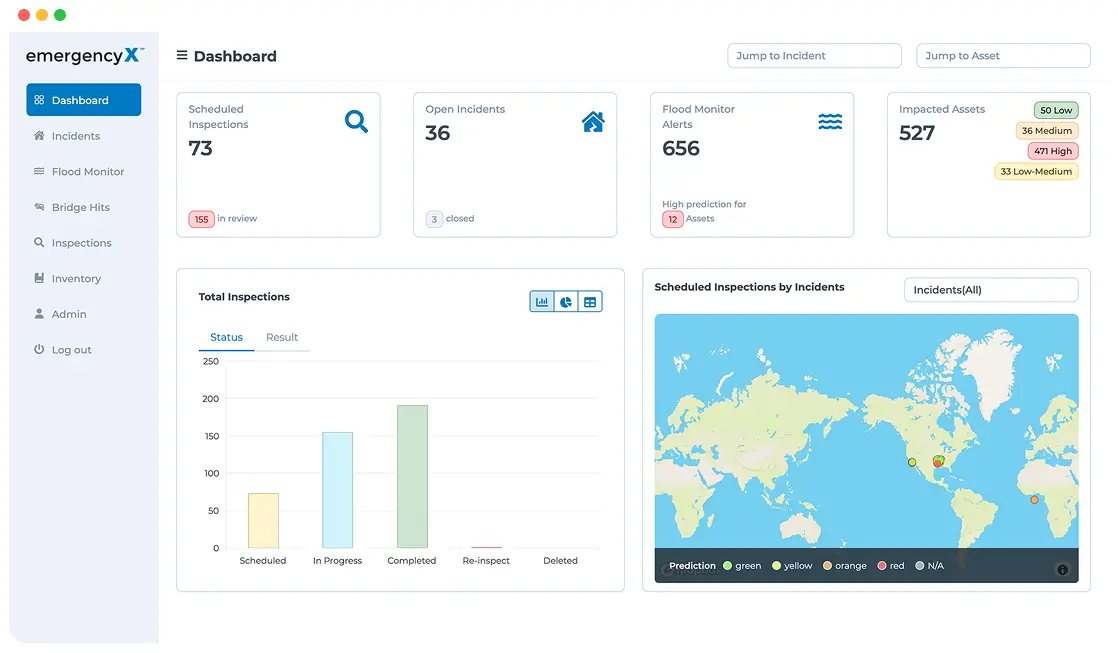Click the waves icon on Flood Monitor Alerts card
1118x653 pixels.
click(830, 120)
